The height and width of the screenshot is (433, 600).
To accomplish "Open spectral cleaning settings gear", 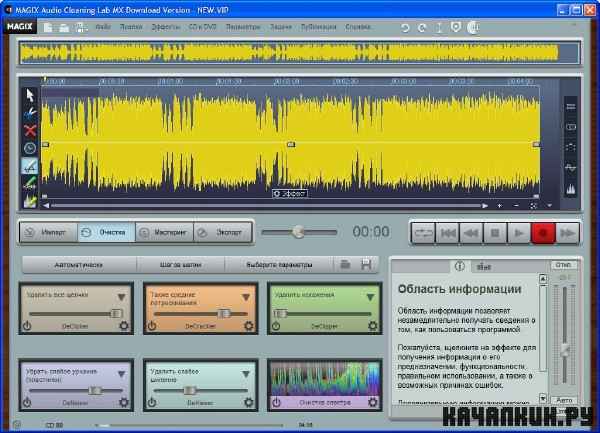I will click(372, 402).
